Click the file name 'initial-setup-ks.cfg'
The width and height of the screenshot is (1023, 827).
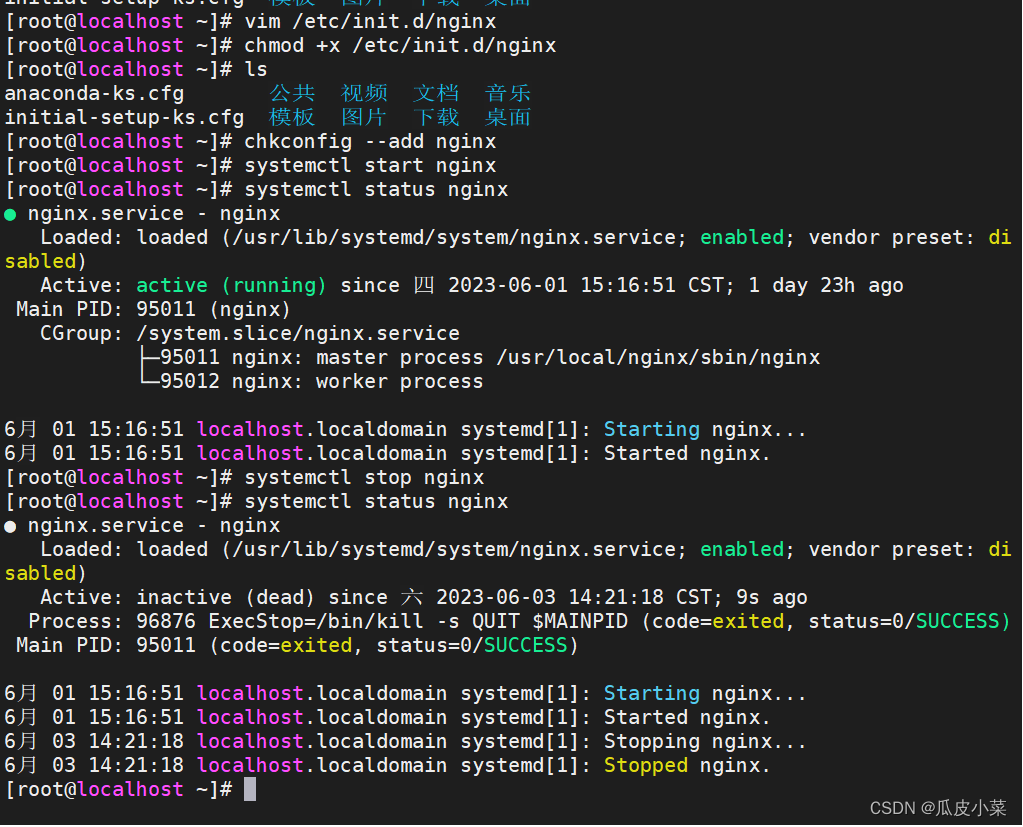click(125, 117)
